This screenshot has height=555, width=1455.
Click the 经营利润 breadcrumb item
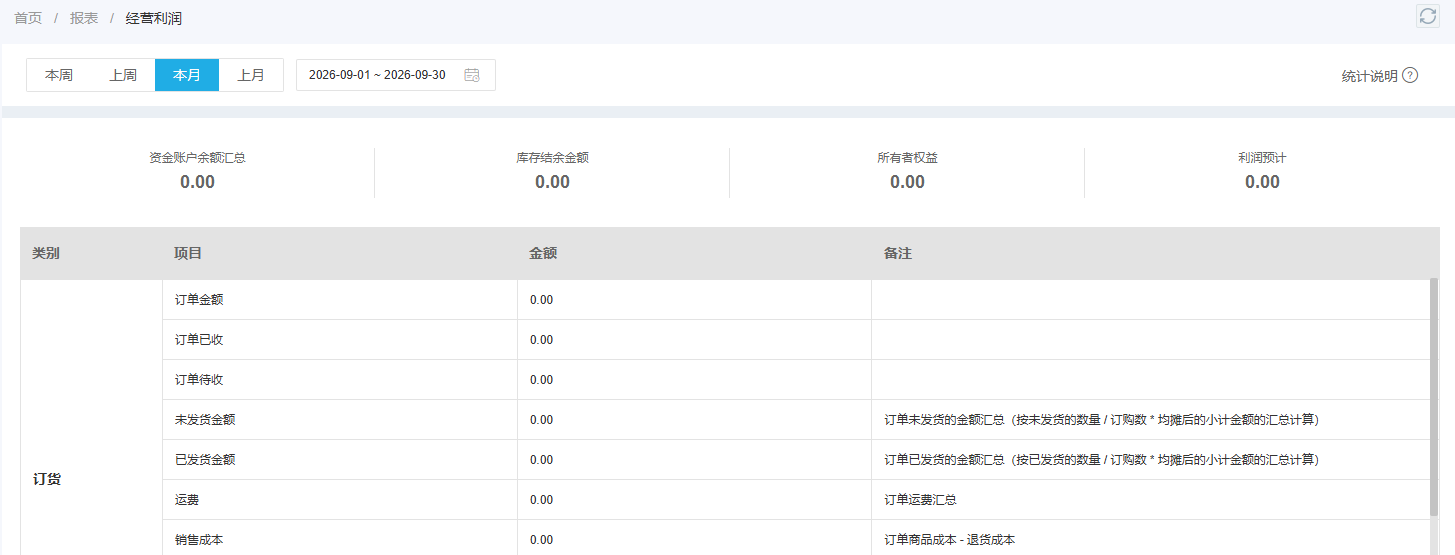coord(154,18)
